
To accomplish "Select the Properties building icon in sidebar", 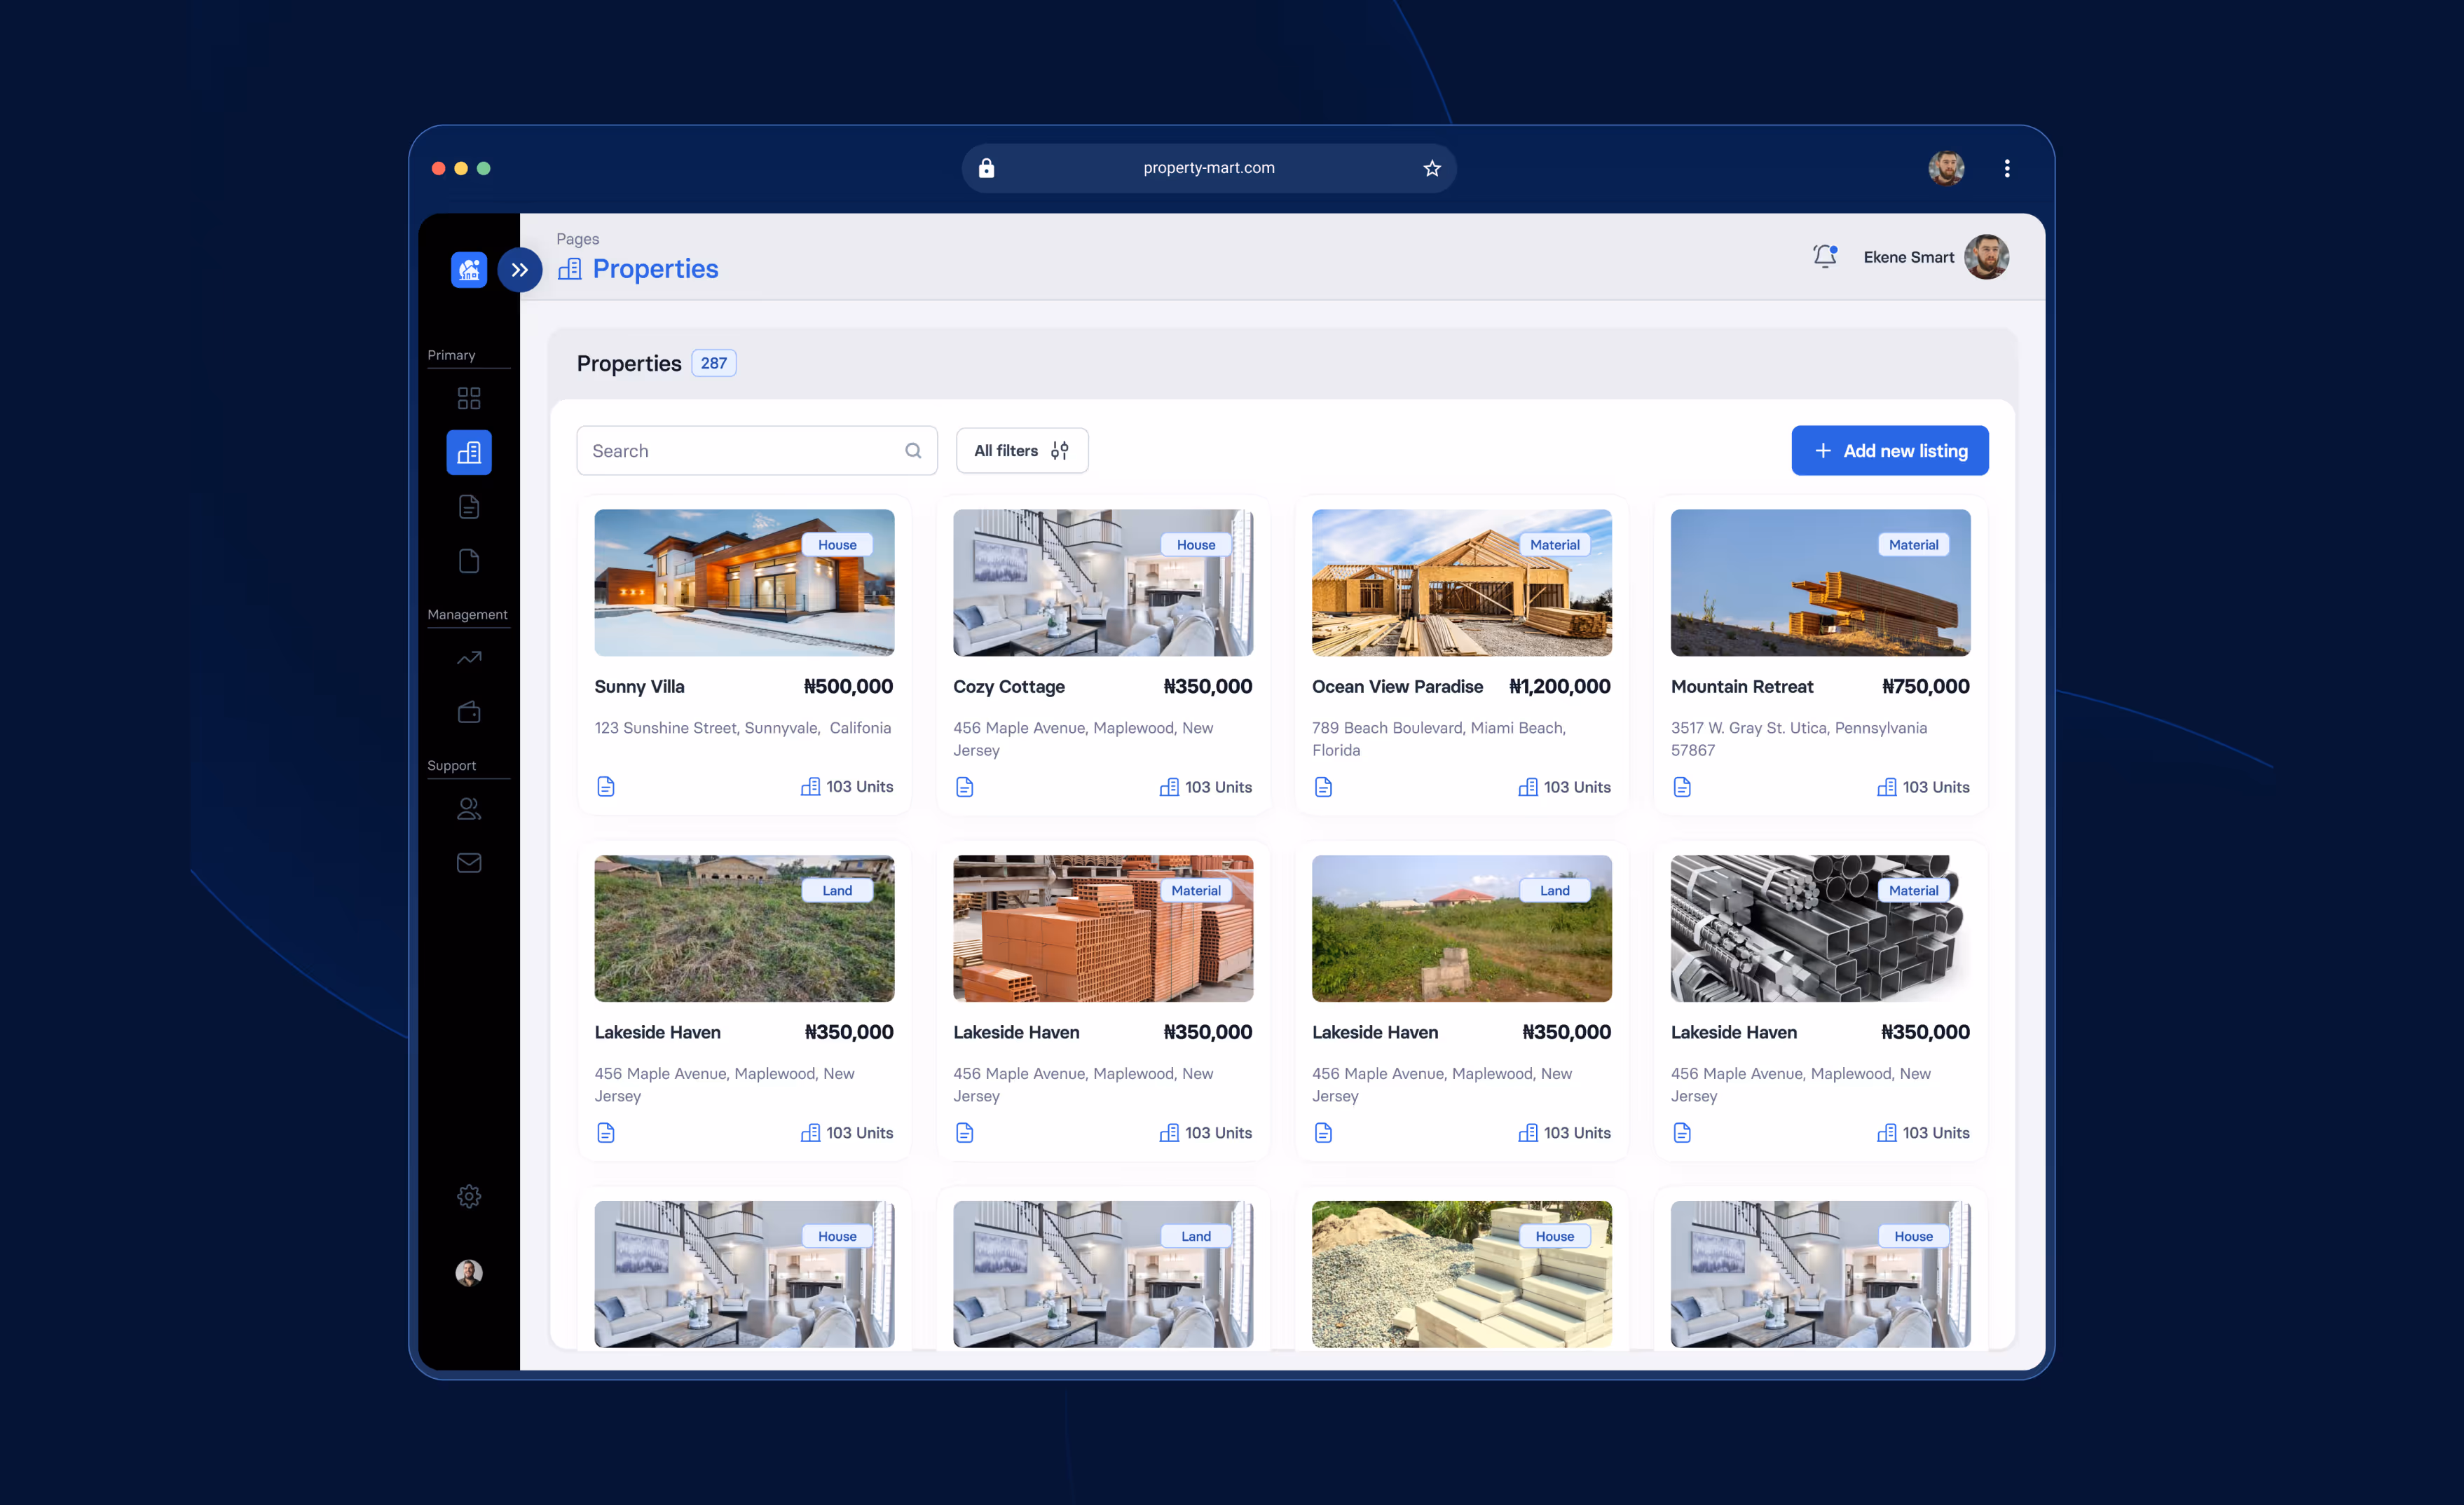I will (468, 452).
